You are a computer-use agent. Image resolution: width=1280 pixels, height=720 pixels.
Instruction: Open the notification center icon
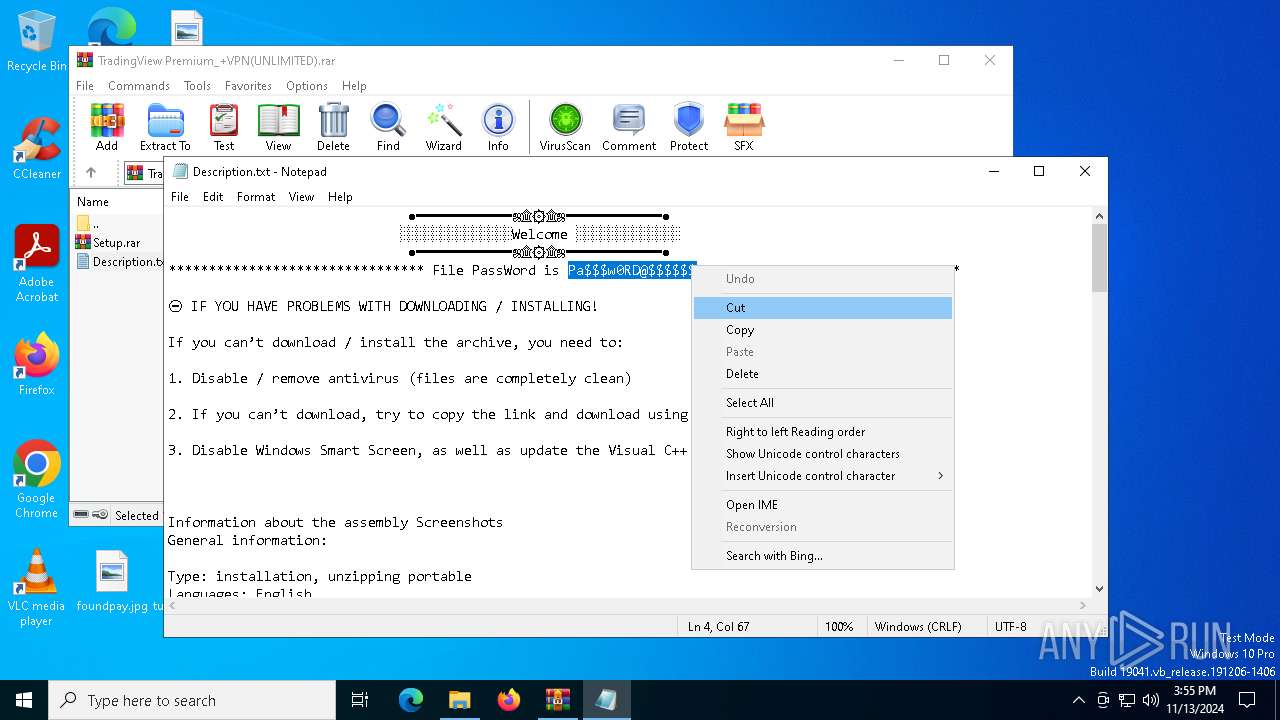pyautogui.click(x=1247, y=700)
